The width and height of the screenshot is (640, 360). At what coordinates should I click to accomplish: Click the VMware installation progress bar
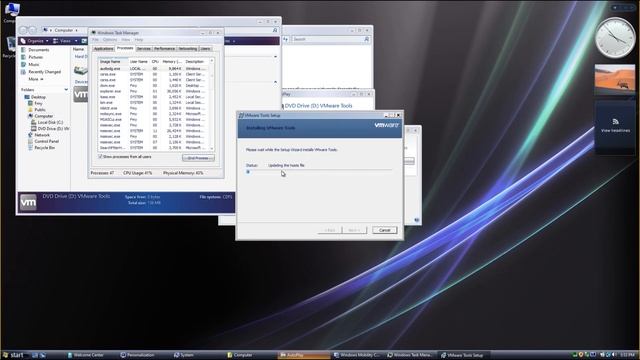tap(319, 172)
